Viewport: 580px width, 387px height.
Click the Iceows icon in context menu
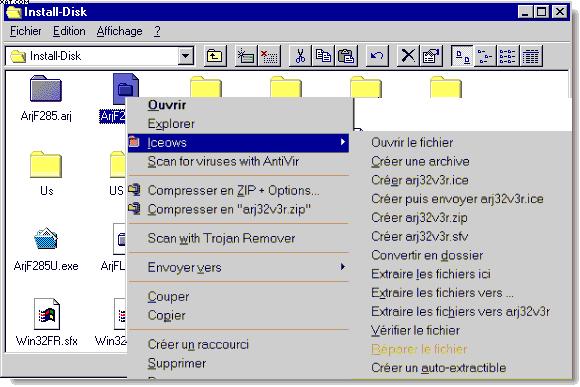point(134,142)
